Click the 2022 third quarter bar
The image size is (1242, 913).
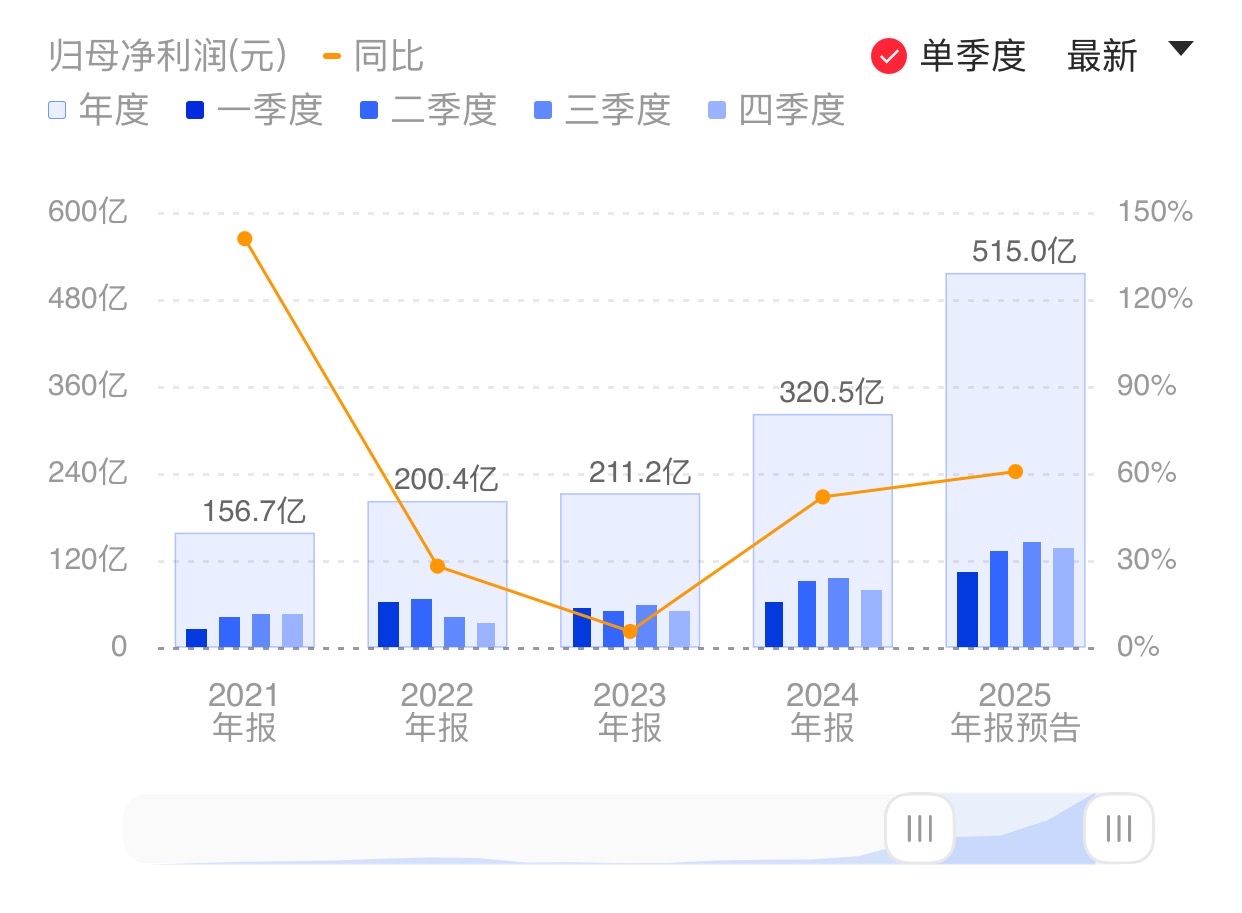[454, 632]
